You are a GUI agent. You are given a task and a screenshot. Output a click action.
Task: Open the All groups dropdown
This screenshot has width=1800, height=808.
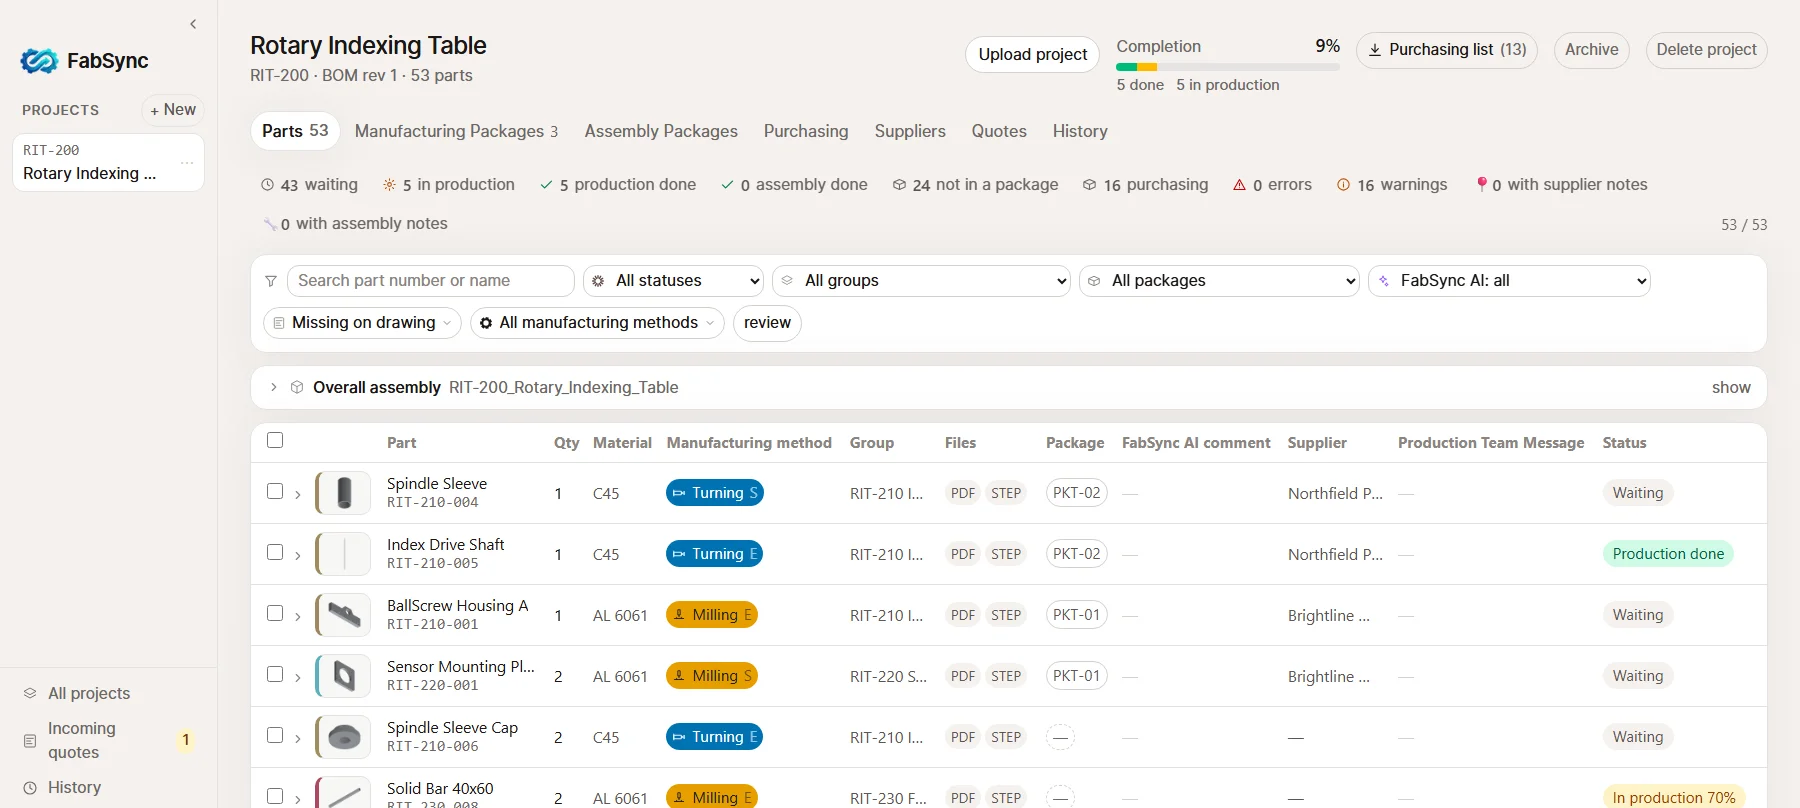pos(922,281)
